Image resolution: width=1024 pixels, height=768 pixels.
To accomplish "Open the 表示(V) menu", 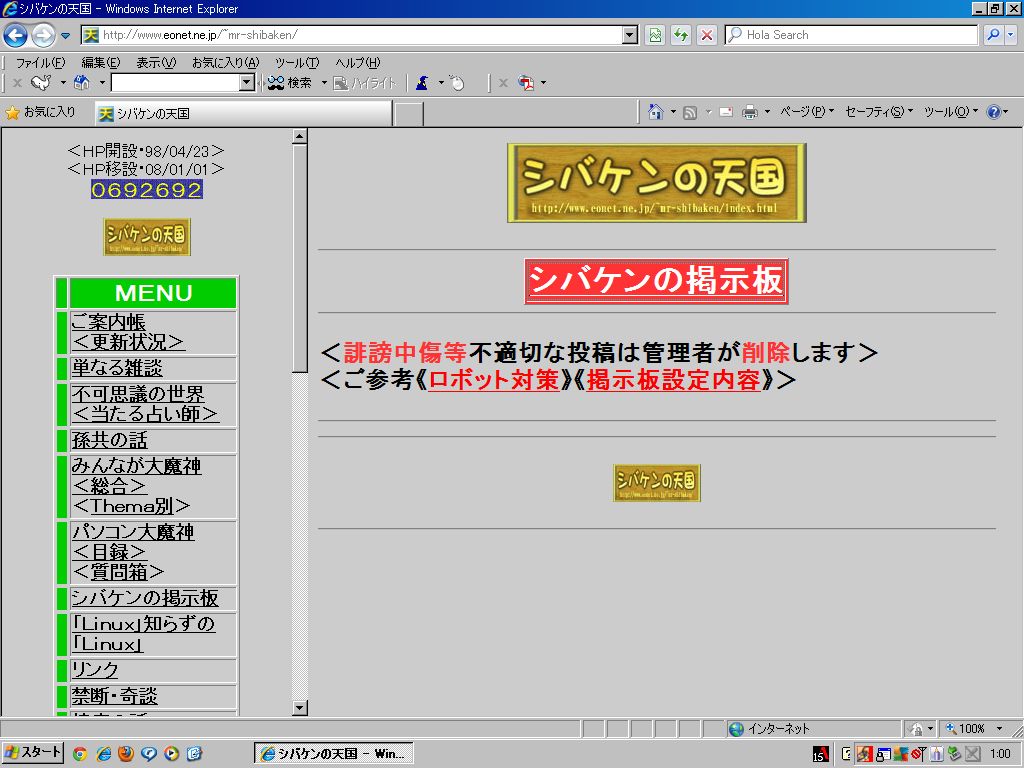I will coord(156,63).
